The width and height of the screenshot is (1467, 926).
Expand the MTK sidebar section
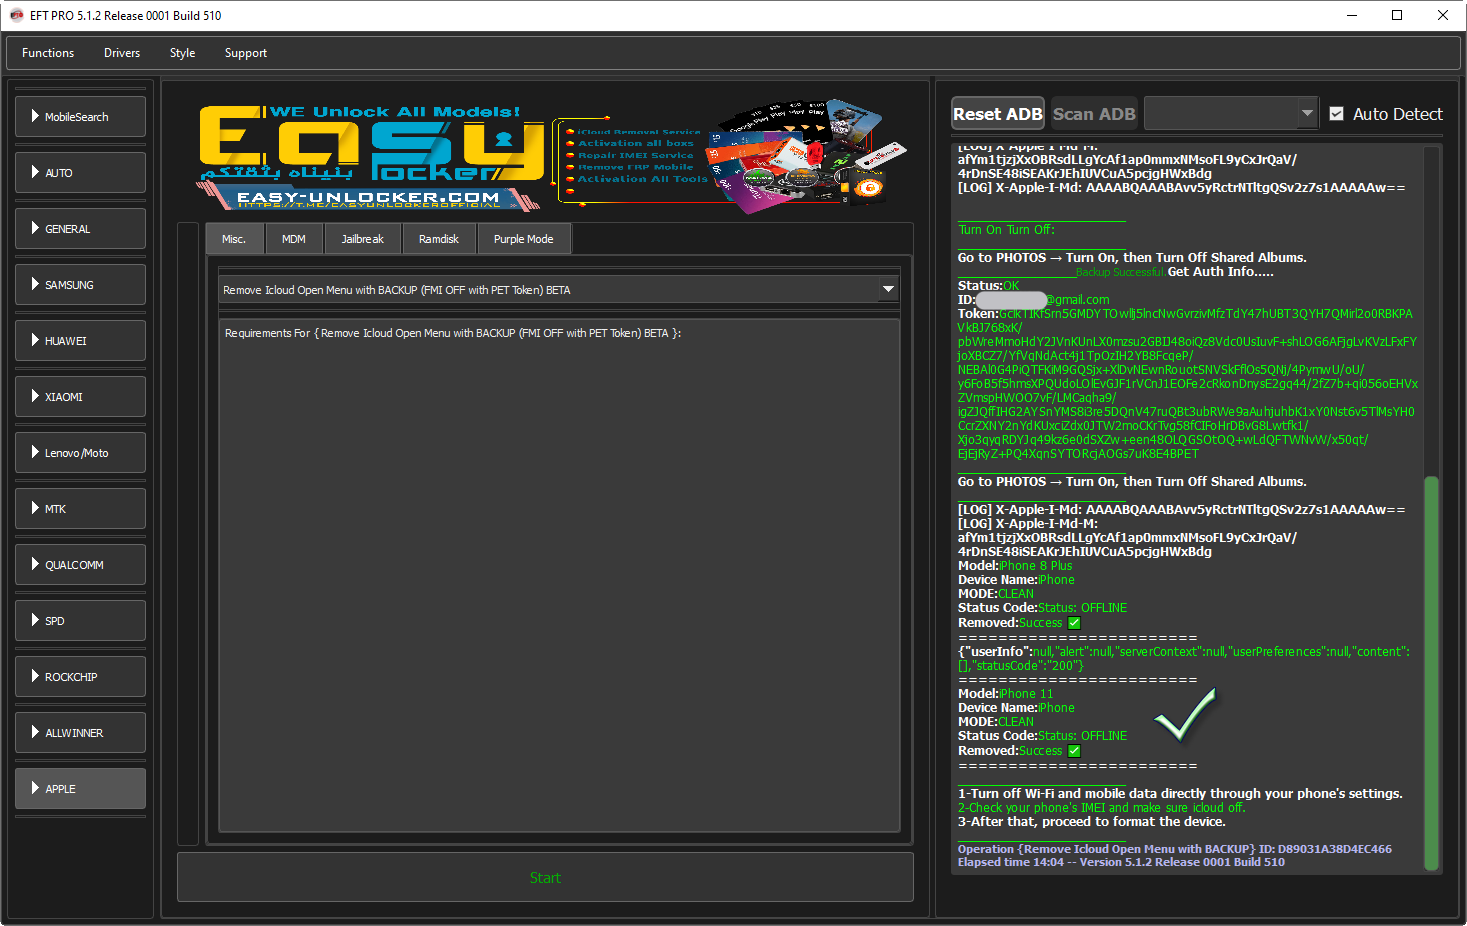(x=80, y=509)
